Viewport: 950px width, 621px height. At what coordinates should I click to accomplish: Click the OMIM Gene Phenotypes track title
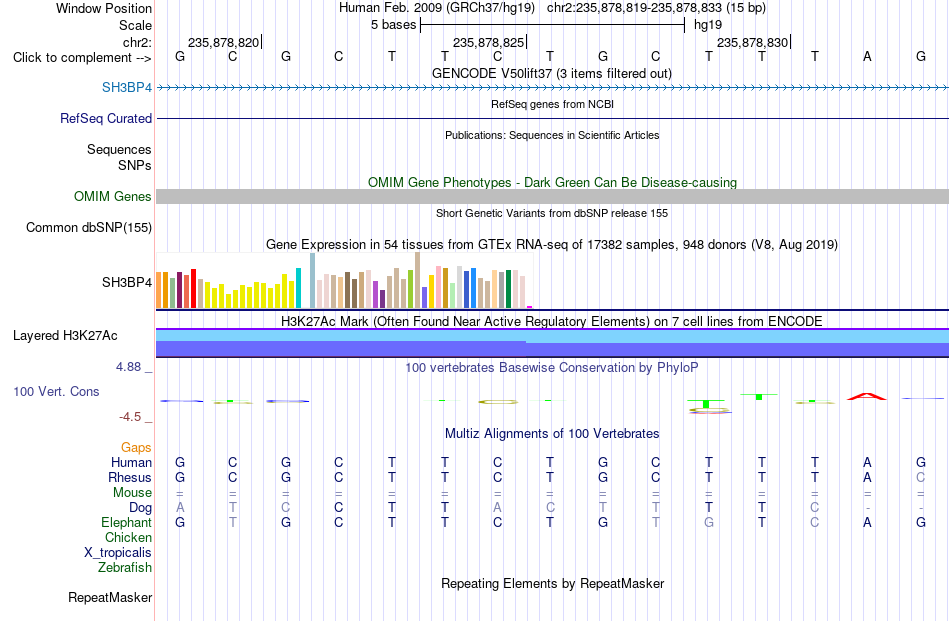[x=552, y=182]
